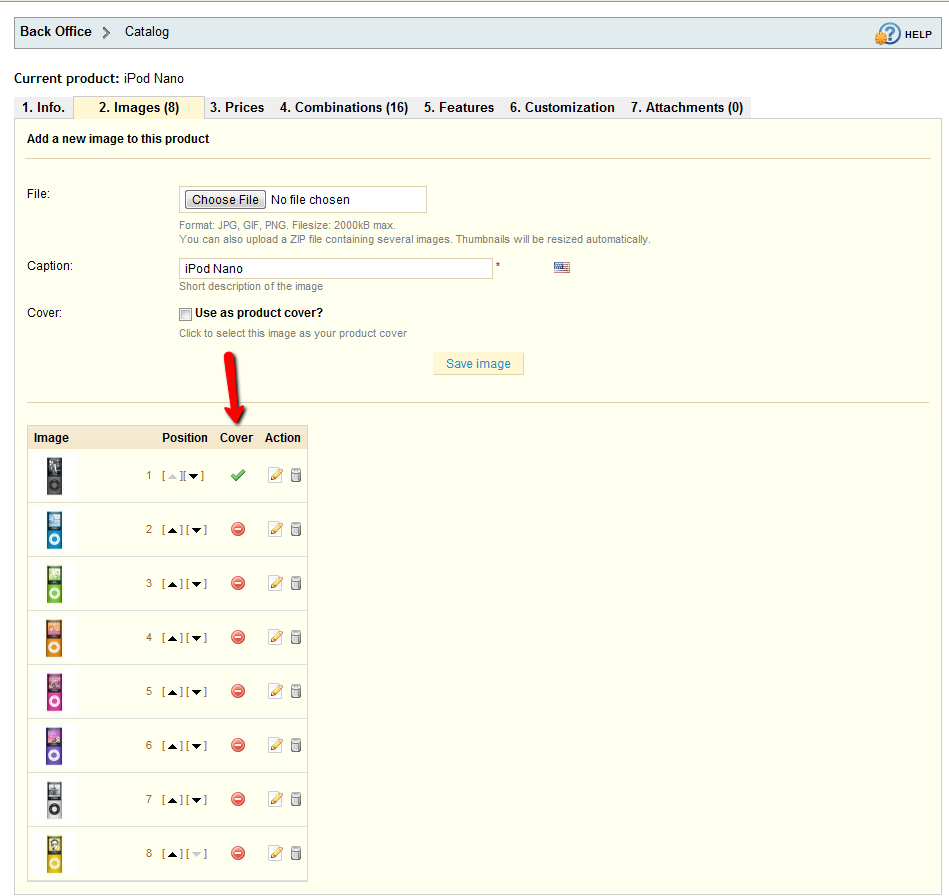Go to 4. Combinations (16) tab
Screen dimensions: 949x896
pyautogui.click(x=344, y=108)
